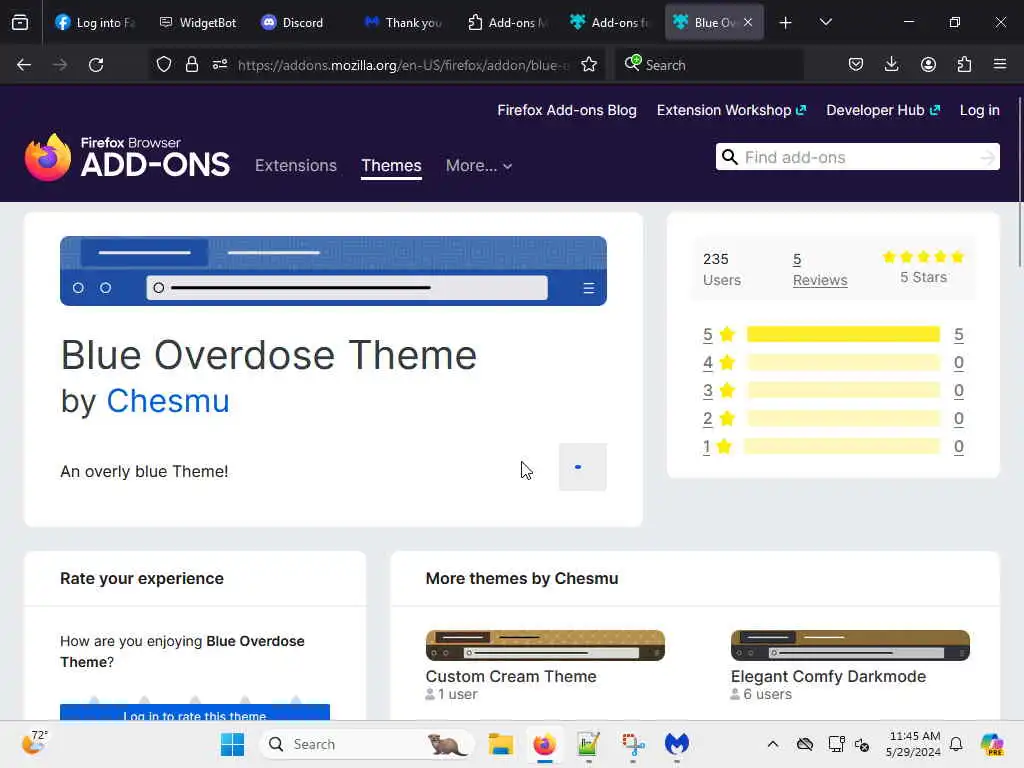
Task: Open the Windows Start menu
Action: (x=232, y=744)
